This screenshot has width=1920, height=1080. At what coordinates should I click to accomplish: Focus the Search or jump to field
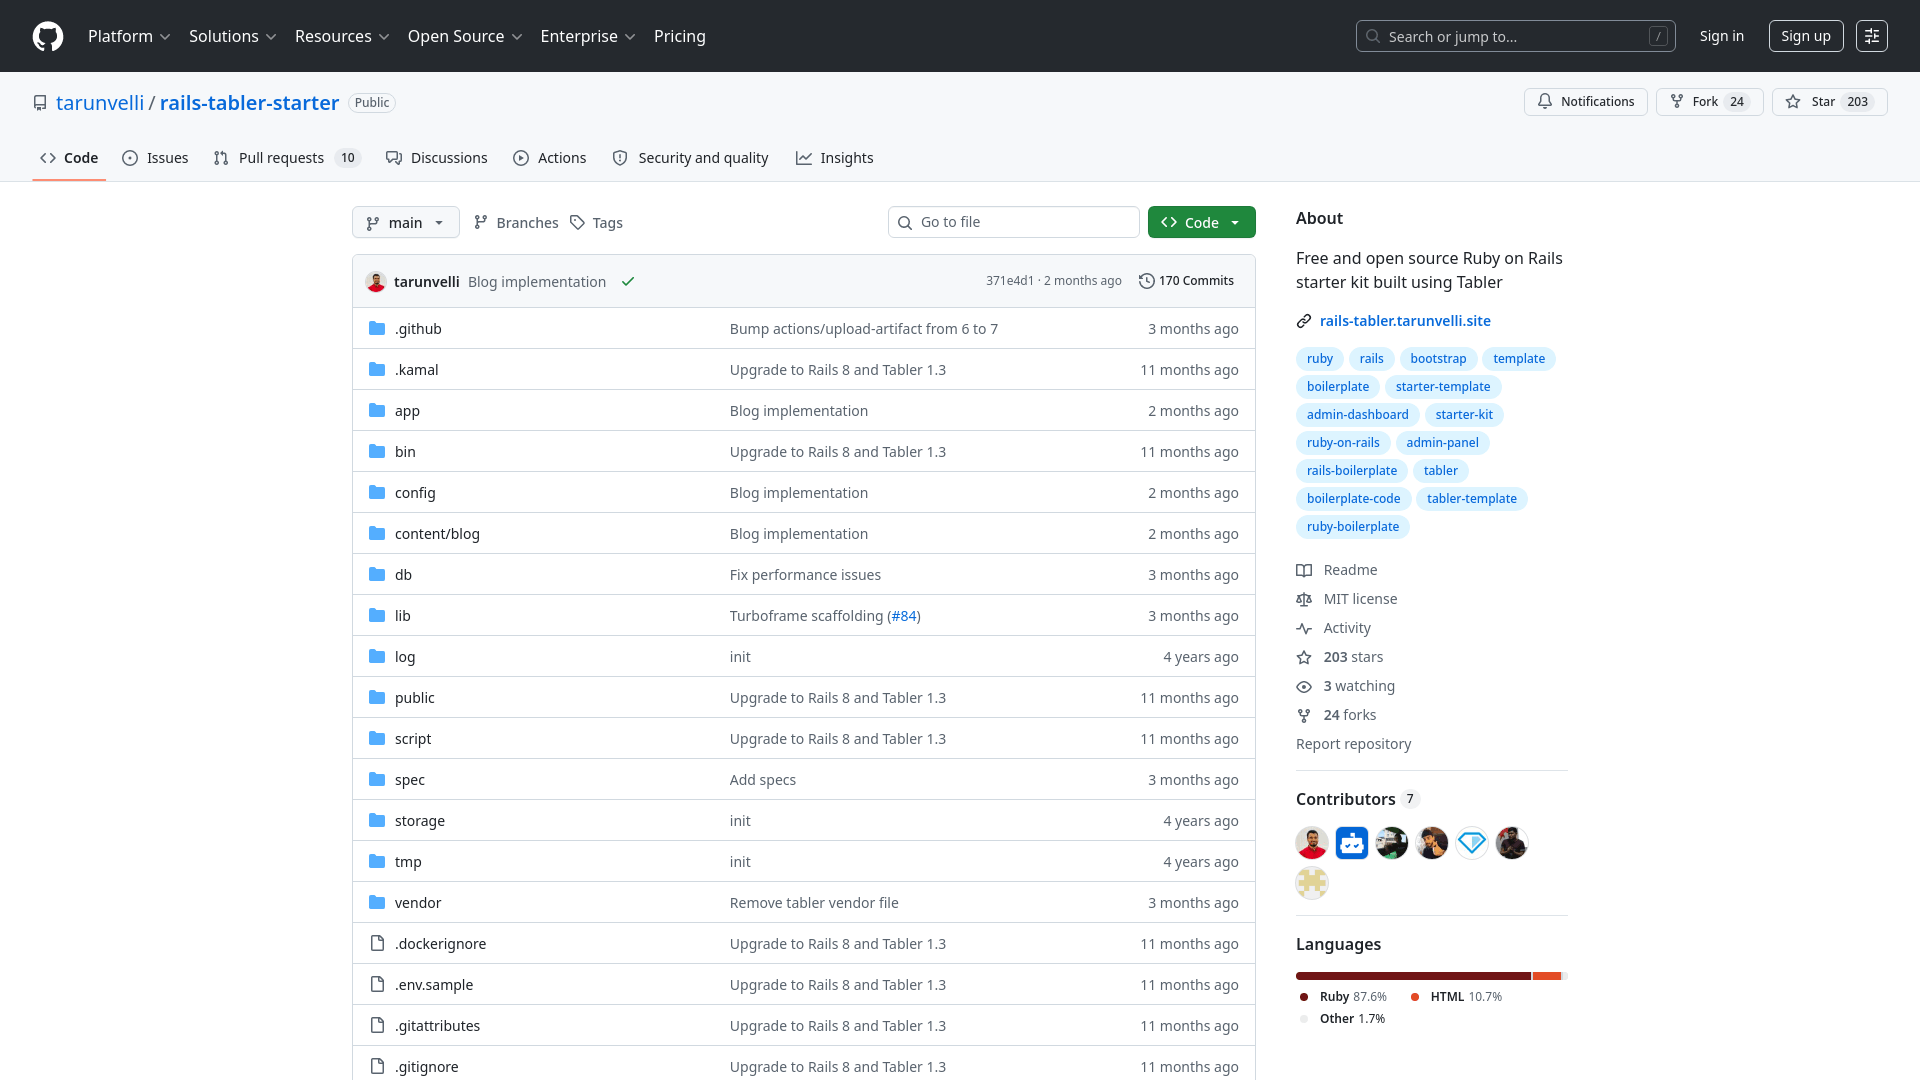coord(1515,36)
